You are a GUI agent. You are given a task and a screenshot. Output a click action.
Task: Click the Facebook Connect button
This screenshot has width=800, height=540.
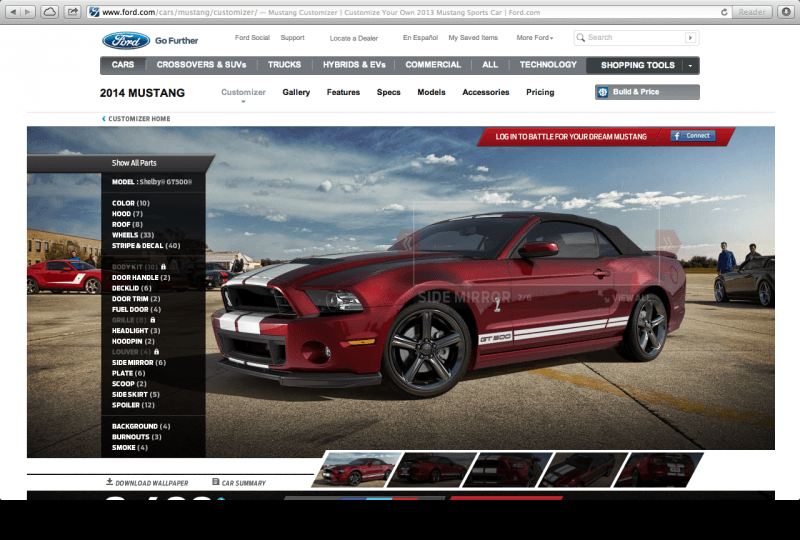point(693,136)
